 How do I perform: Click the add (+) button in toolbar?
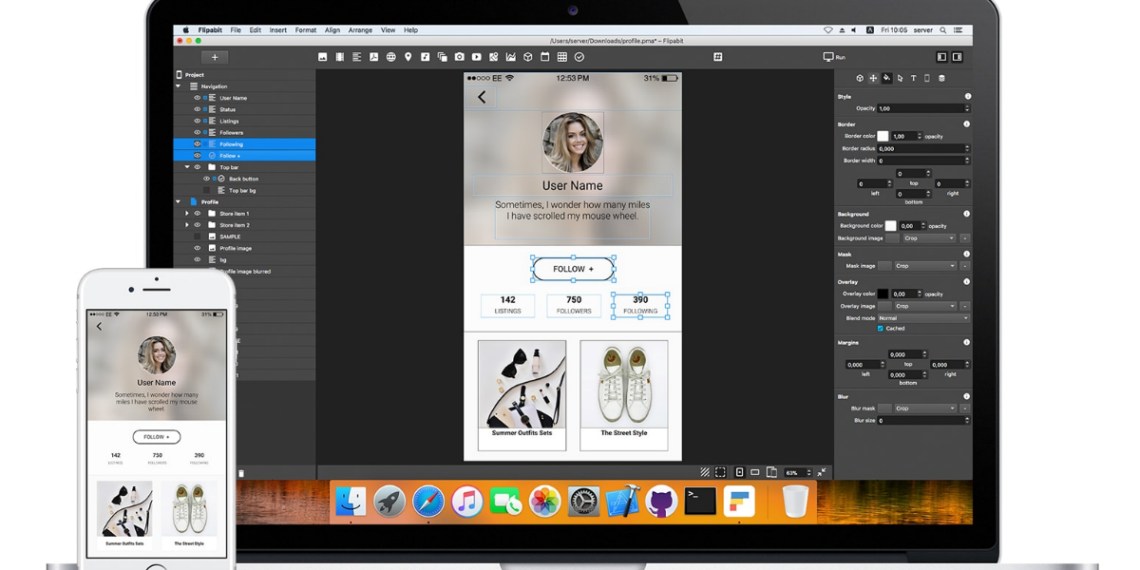tap(214, 57)
